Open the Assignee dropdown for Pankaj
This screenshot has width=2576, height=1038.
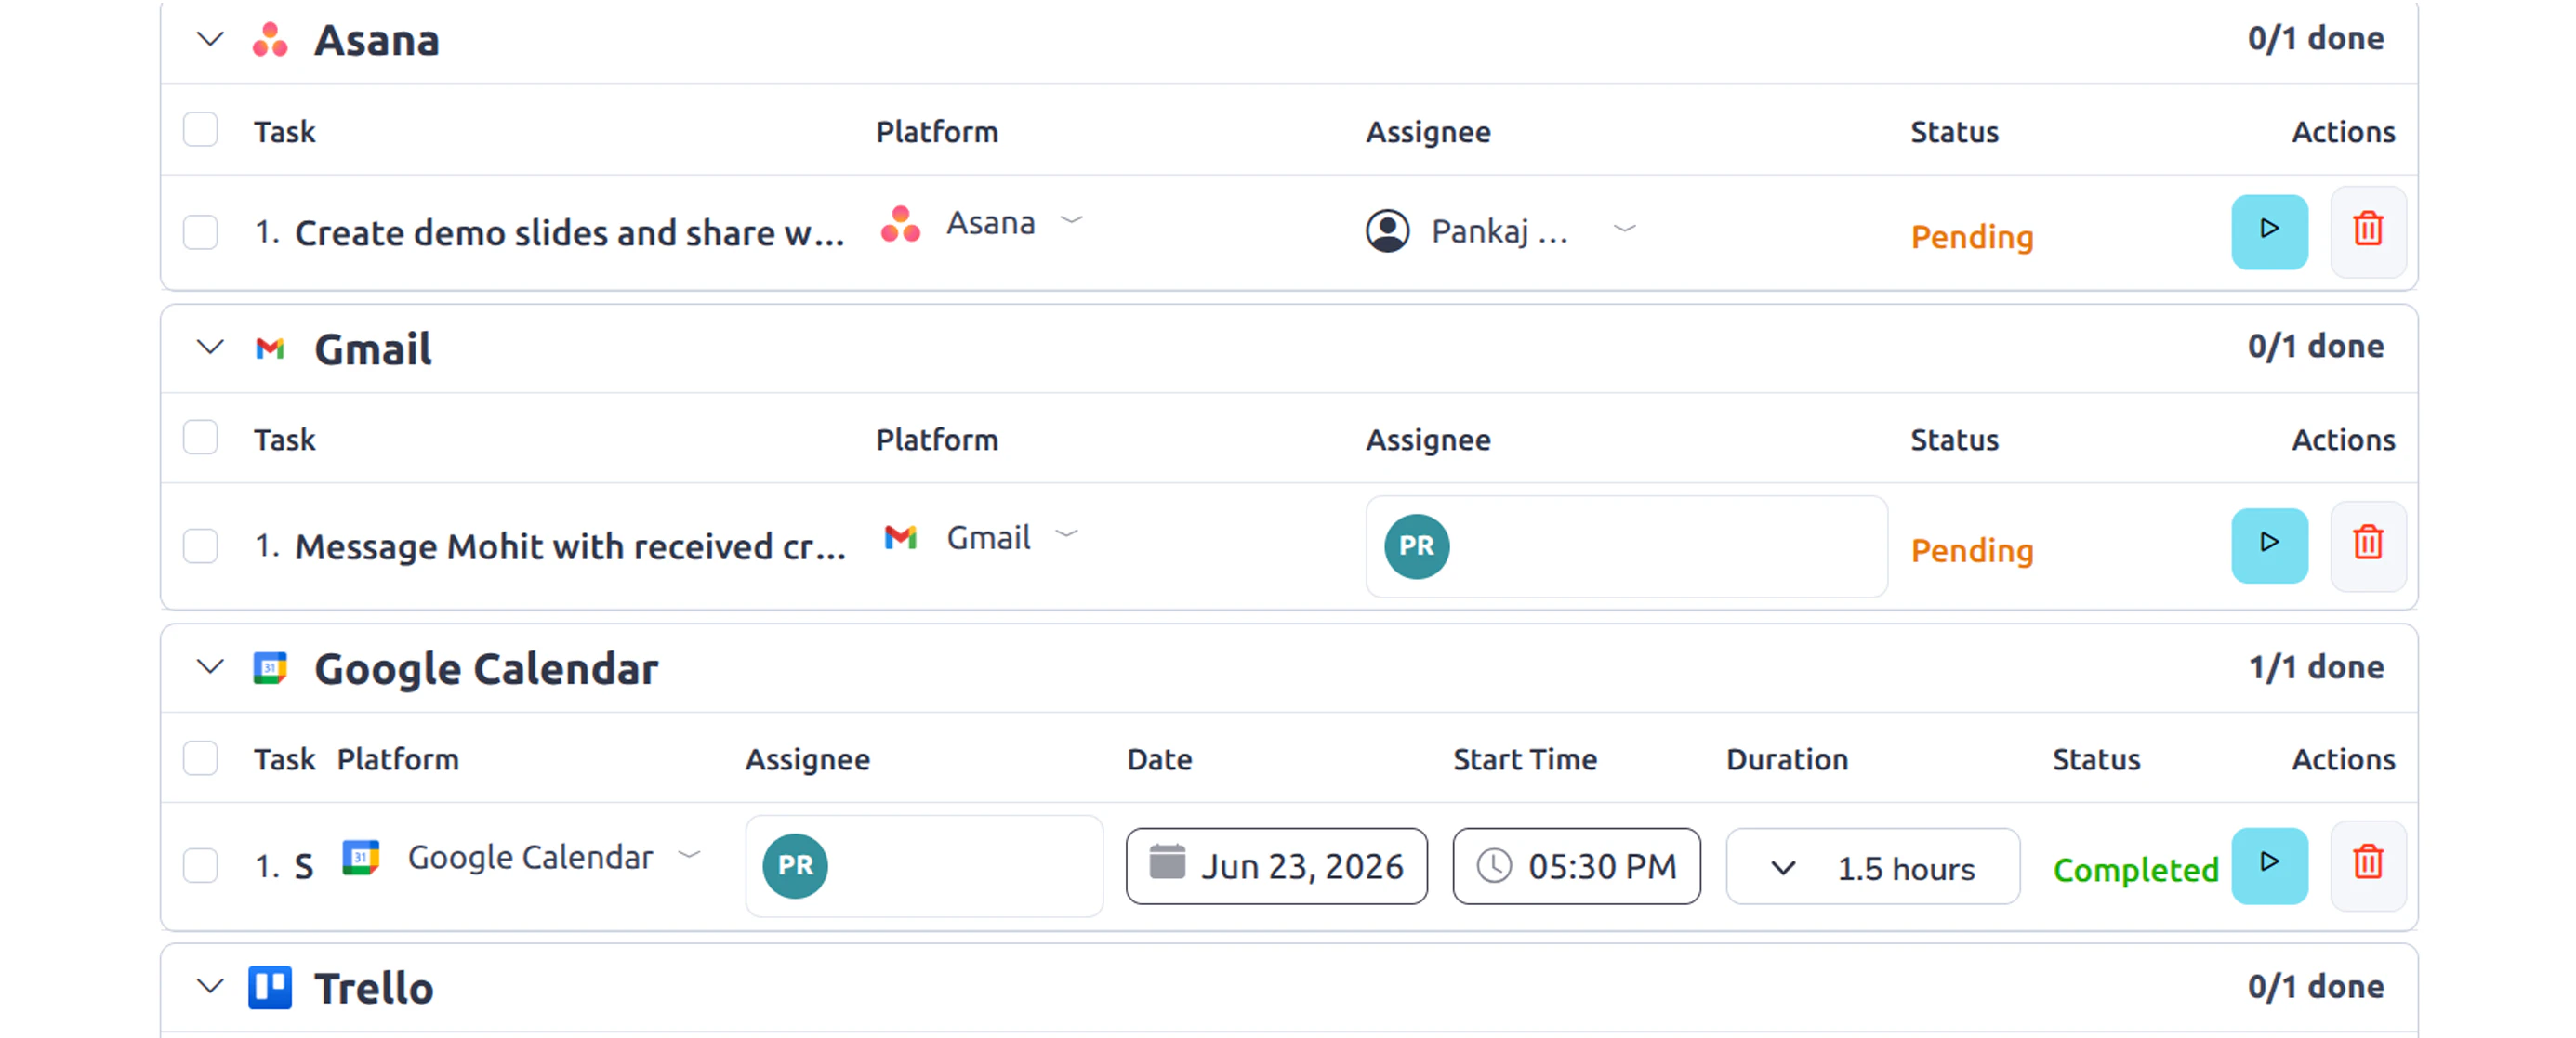(1624, 229)
